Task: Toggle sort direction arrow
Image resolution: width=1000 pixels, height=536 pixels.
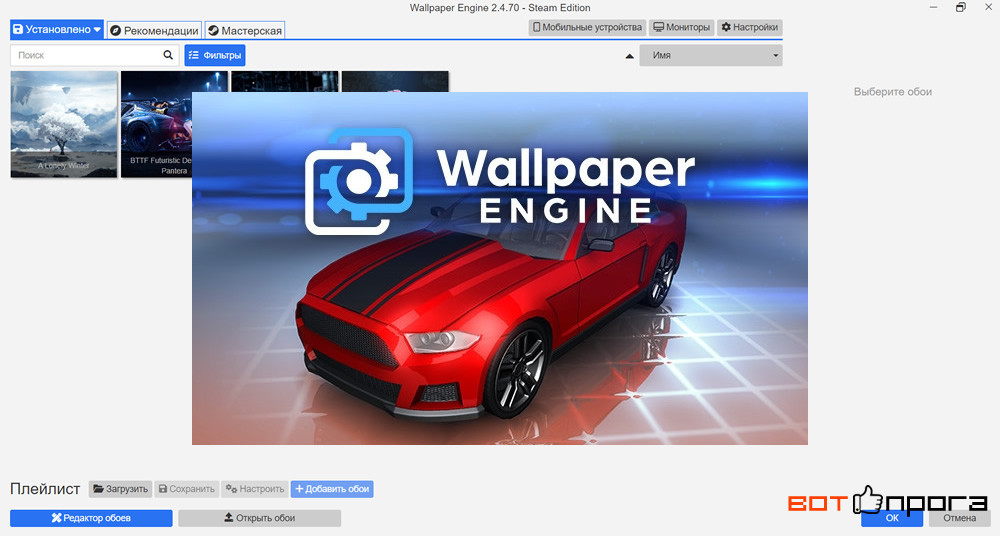Action: [629, 56]
